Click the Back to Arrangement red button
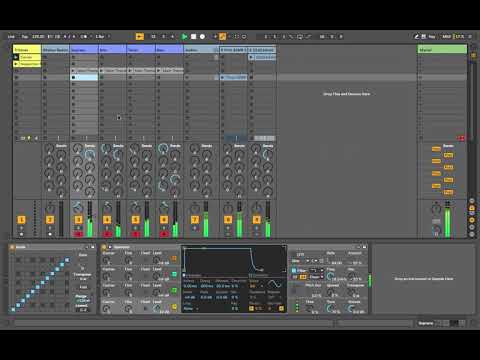Viewport: 480px width, 360px height. (x=461, y=138)
